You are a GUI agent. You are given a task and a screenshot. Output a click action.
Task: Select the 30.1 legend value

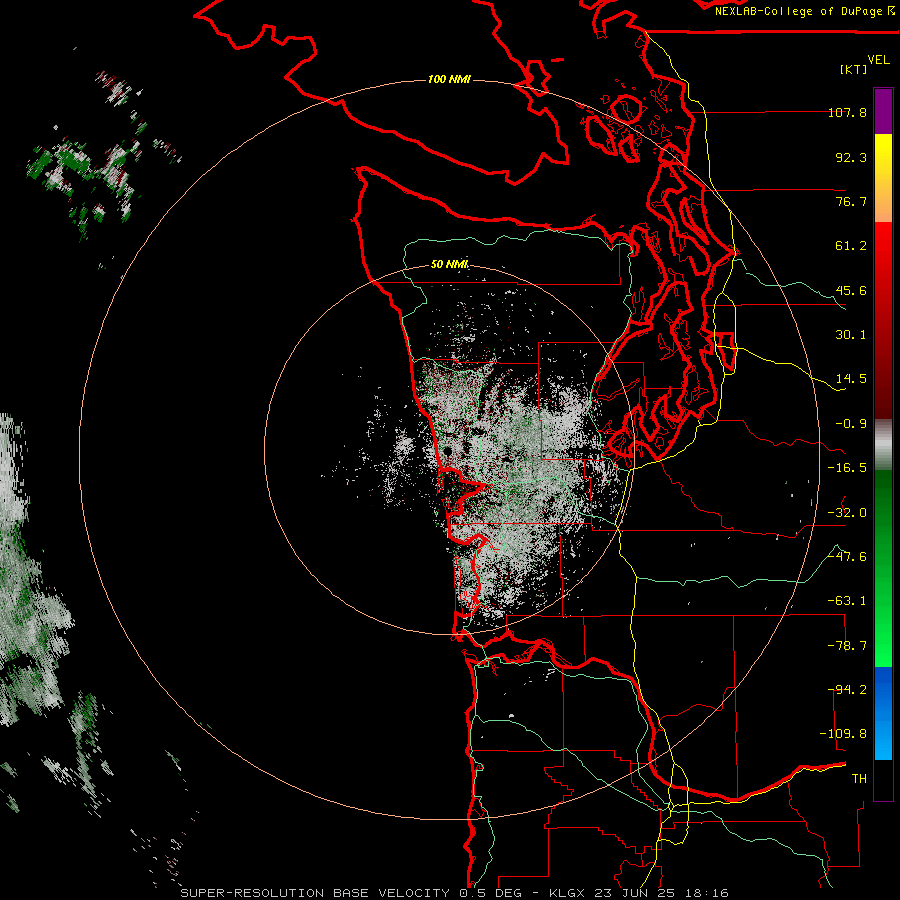(851, 335)
